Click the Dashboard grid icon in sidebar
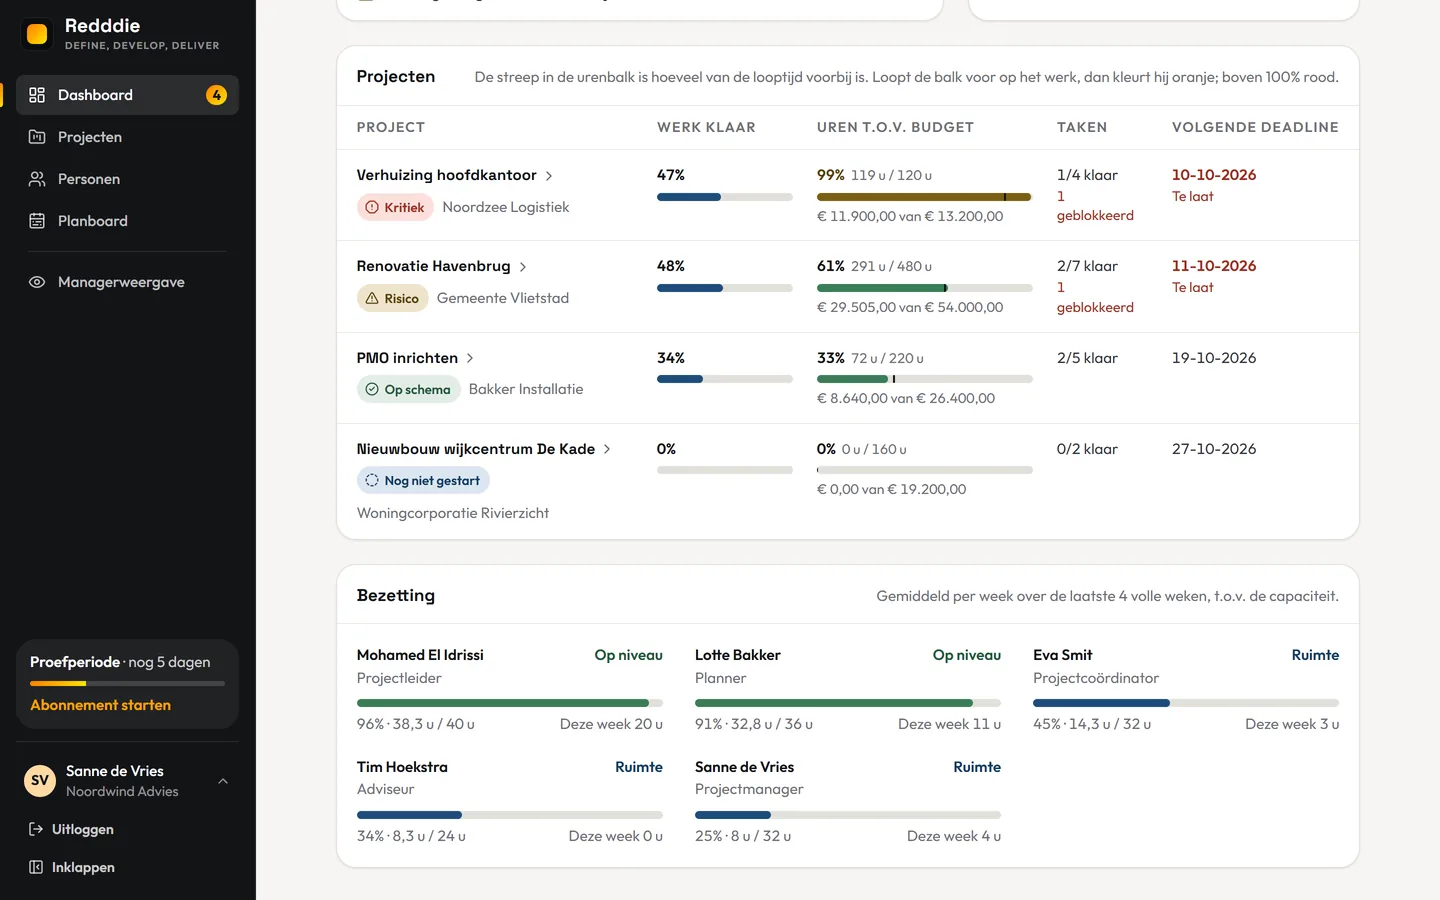1440x900 pixels. point(37,95)
